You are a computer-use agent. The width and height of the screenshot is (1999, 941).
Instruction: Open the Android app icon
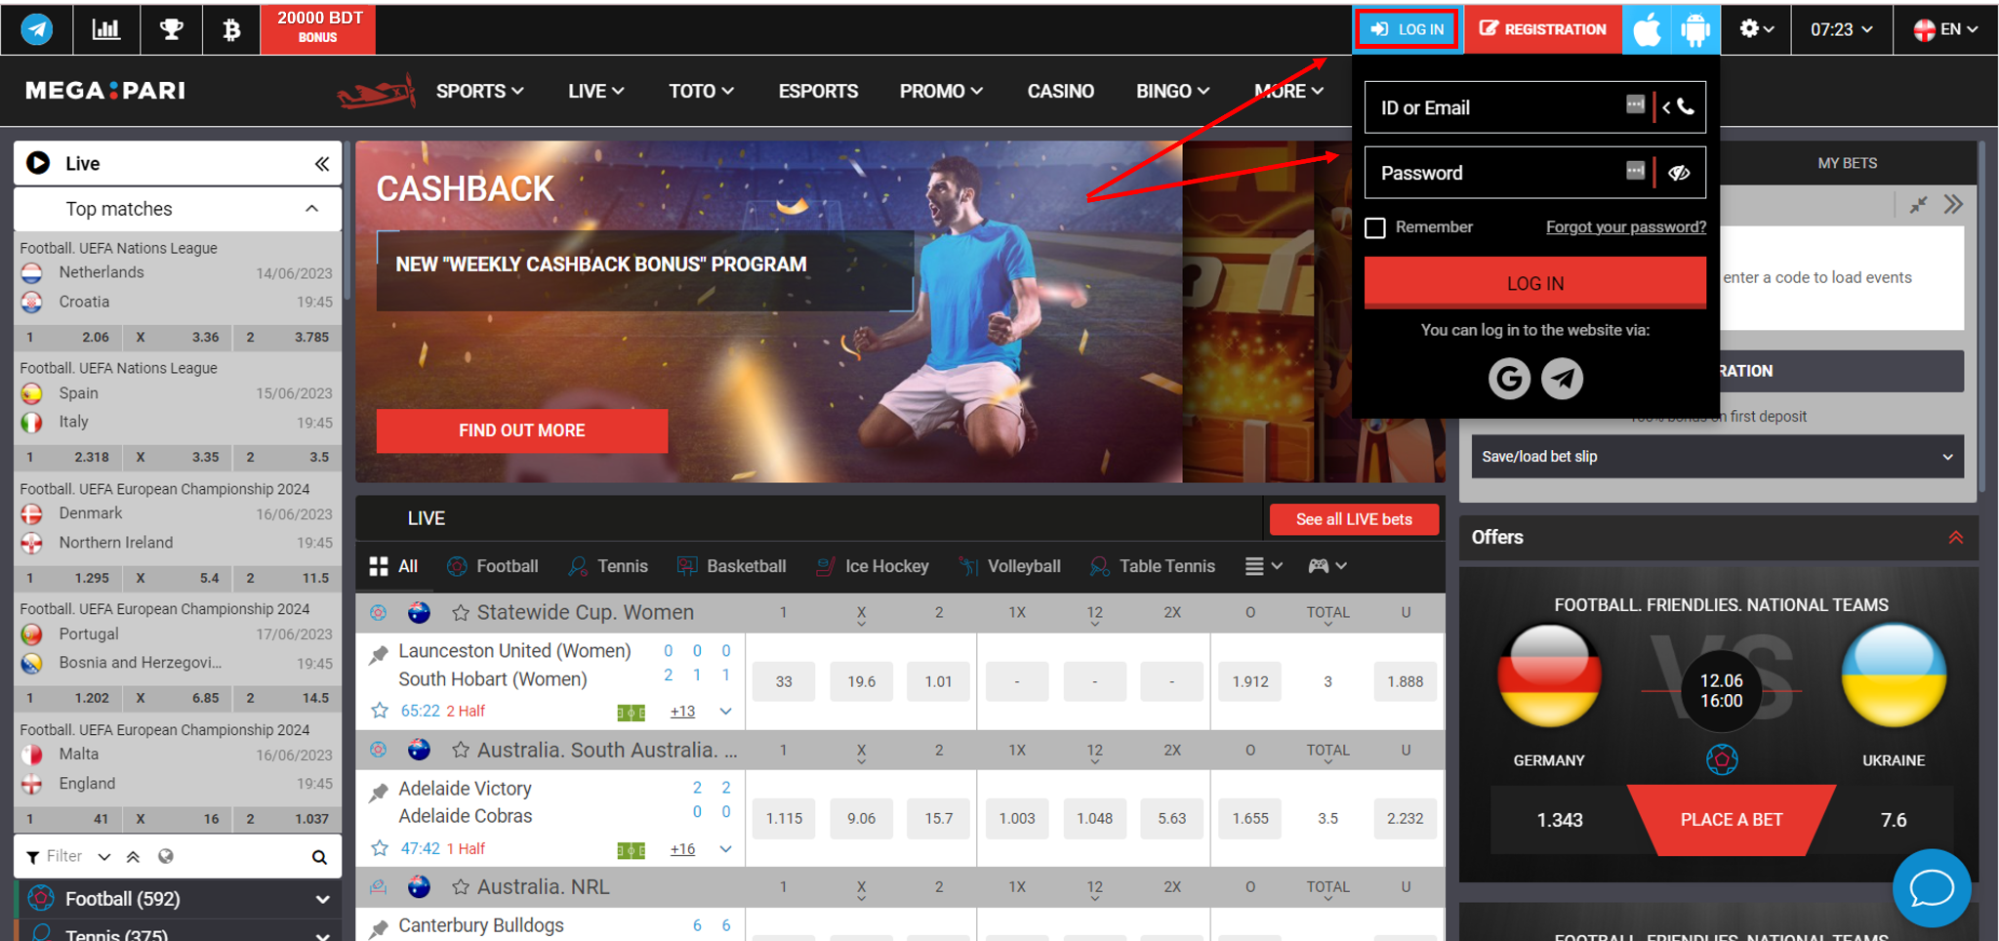click(x=1696, y=29)
